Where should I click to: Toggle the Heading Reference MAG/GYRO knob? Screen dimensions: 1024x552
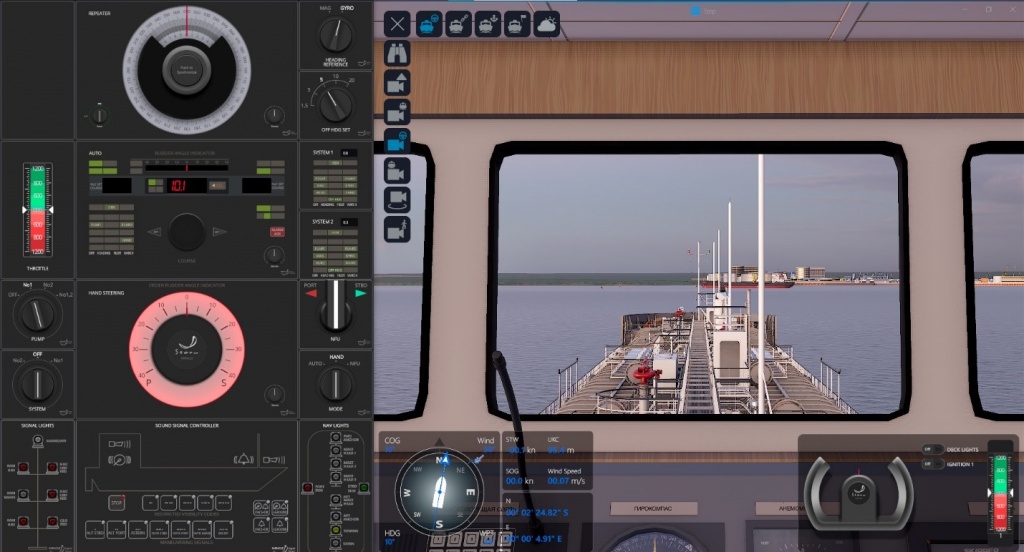tap(335, 36)
